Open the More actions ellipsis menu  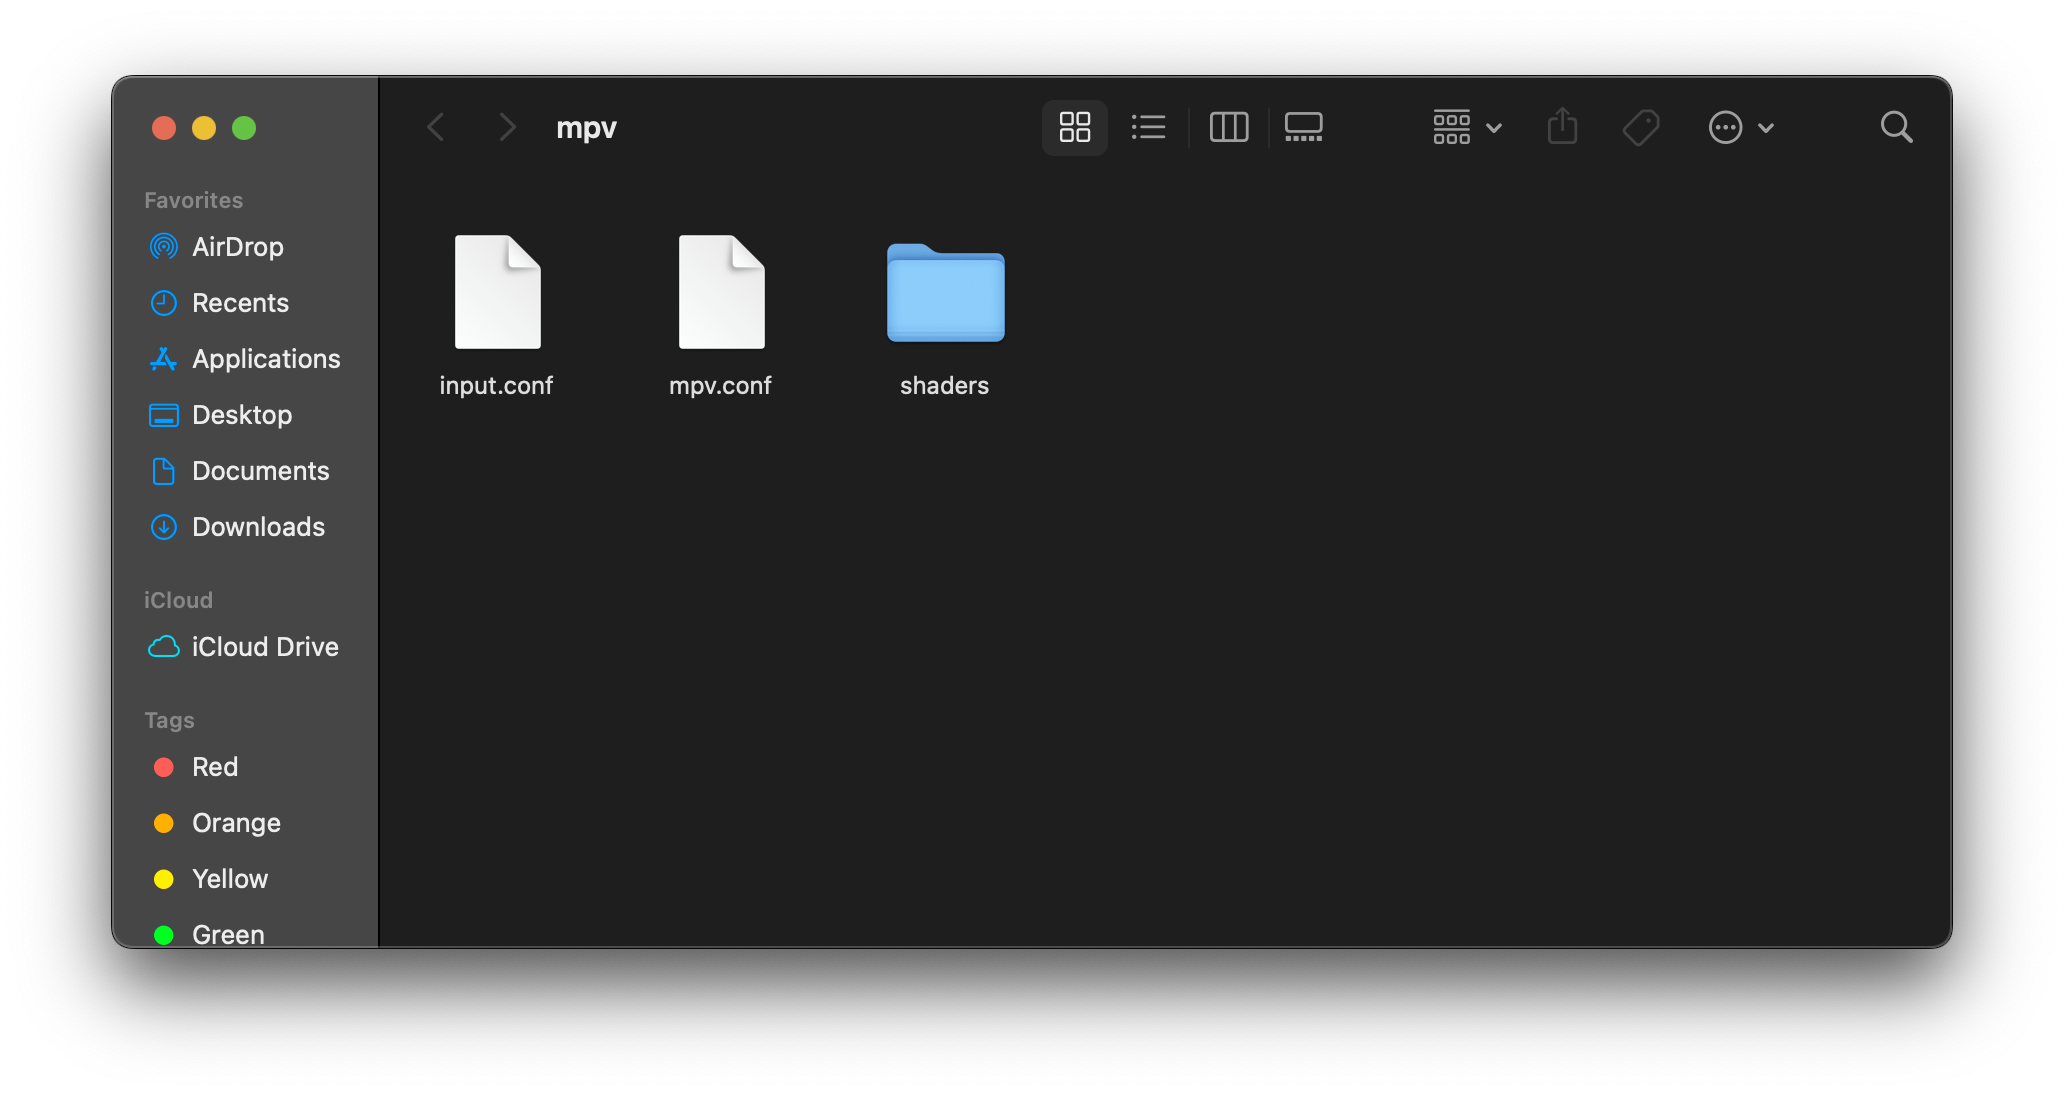(1740, 127)
